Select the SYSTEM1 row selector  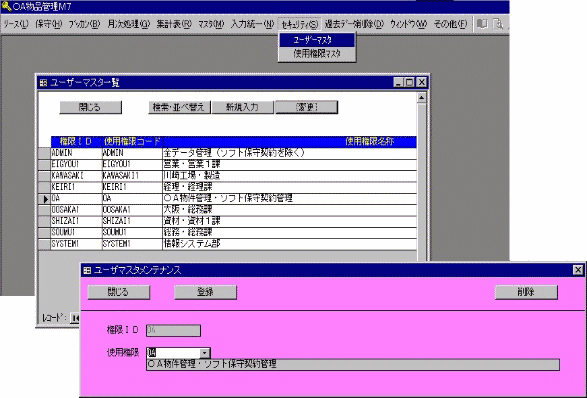[45, 244]
